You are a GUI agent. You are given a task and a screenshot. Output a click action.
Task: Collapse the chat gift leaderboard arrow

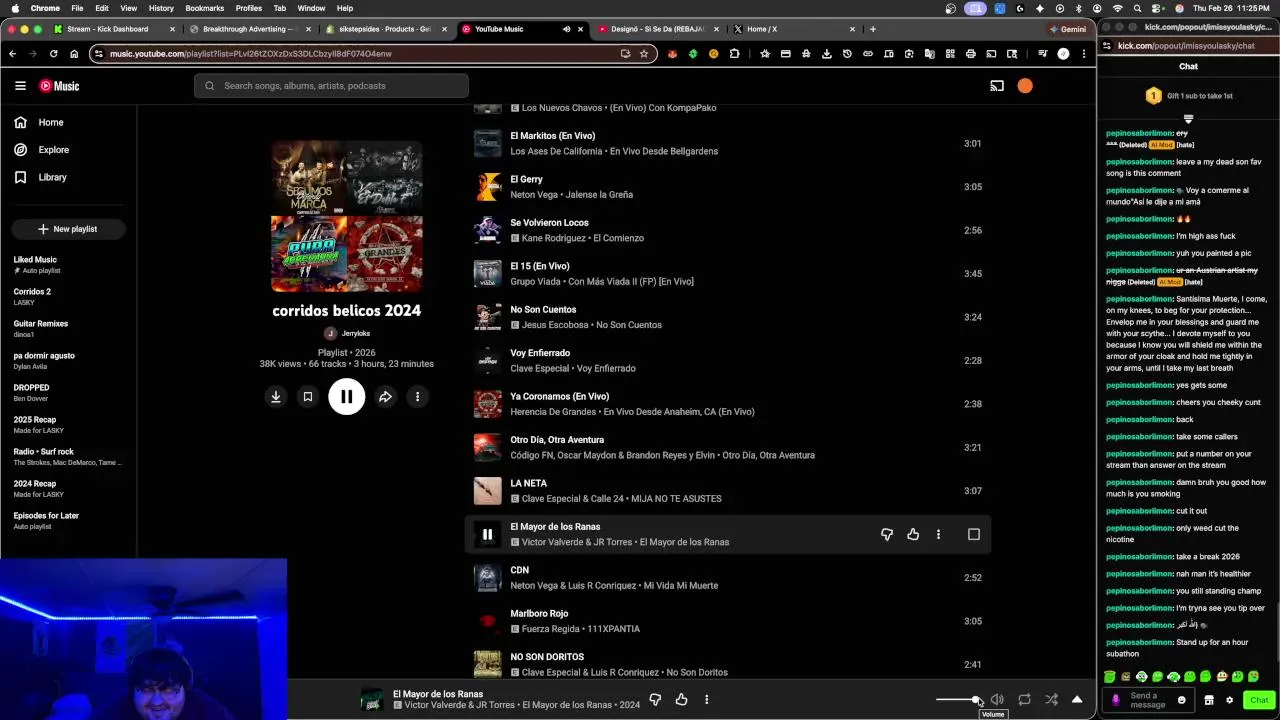point(1188,119)
